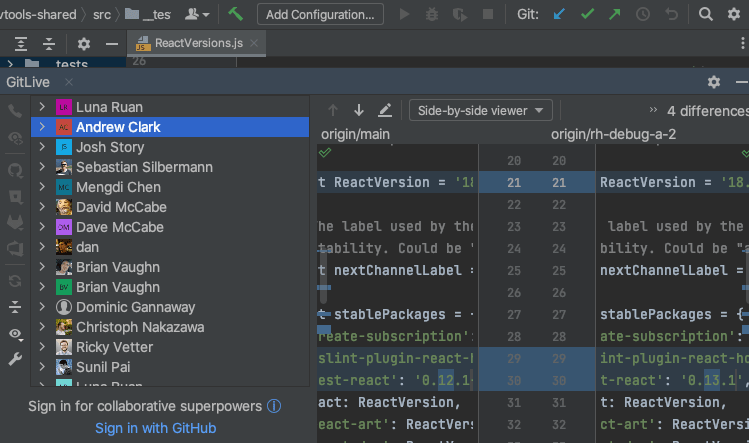Expand Luna Ruan tree node
This screenshot has height=443, width=749.
[x=42, y=107]
